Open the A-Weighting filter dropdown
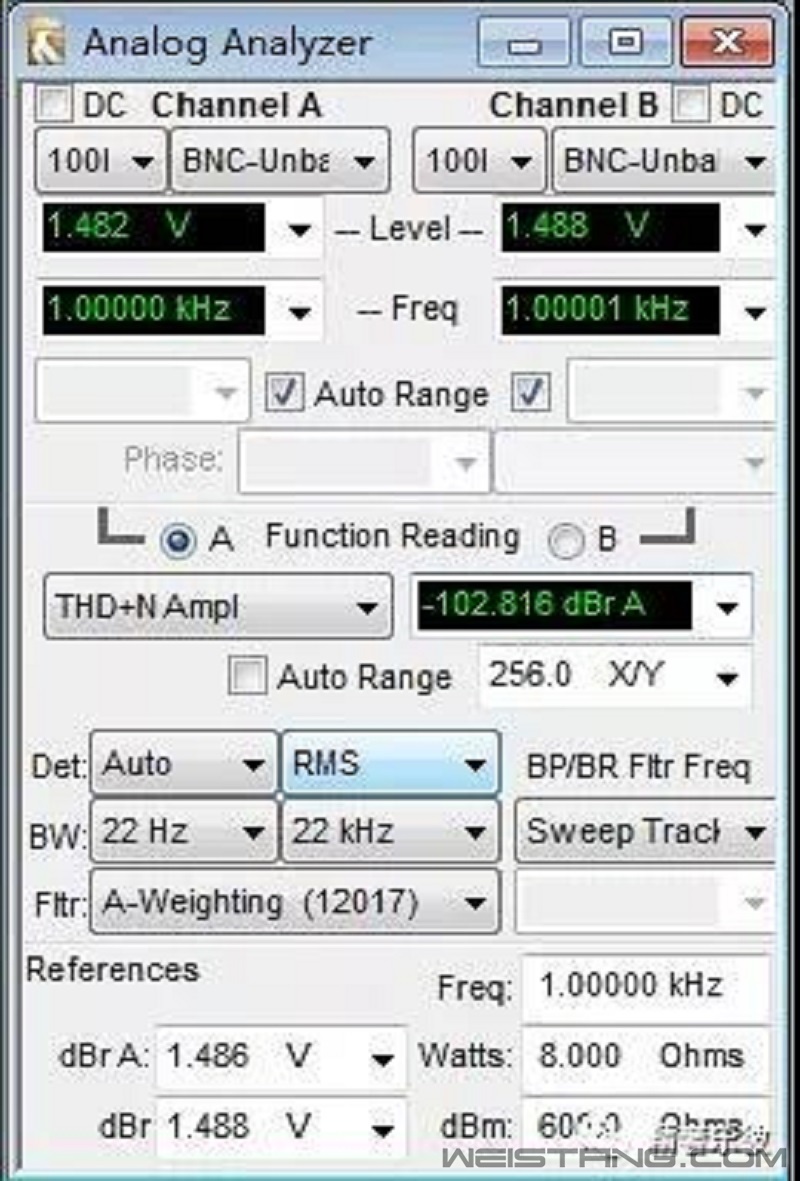 coord(294,903)
